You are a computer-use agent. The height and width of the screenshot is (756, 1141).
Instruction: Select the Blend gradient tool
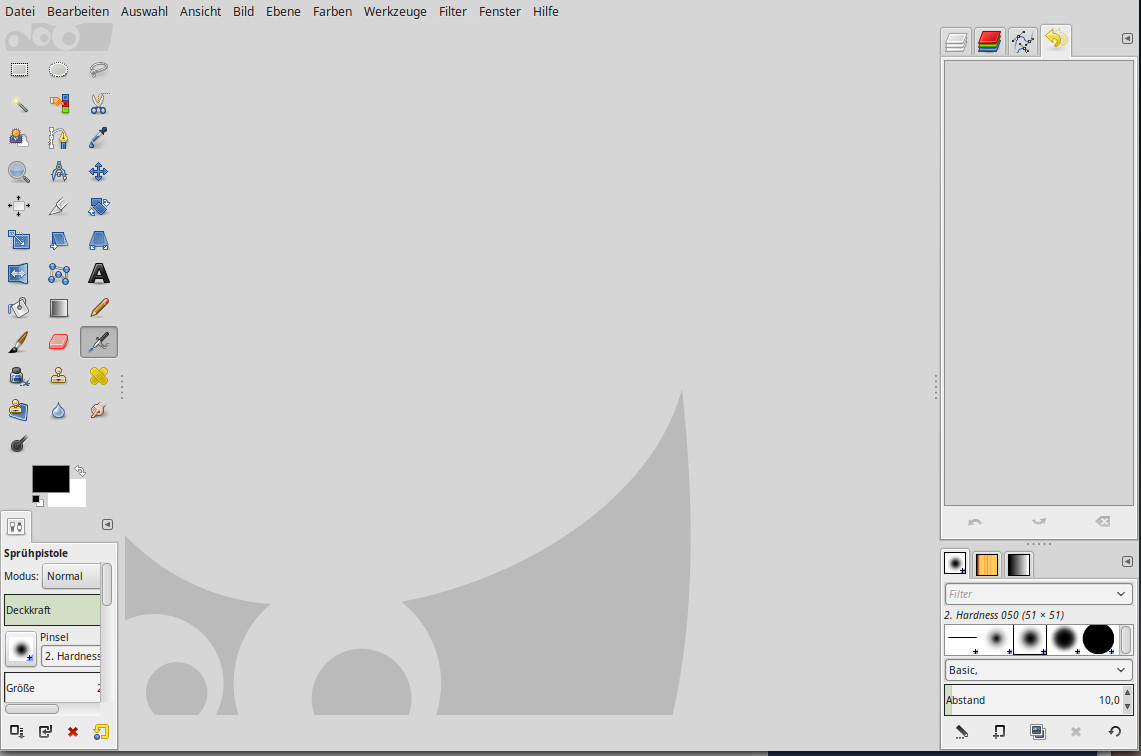pos(58,308)
